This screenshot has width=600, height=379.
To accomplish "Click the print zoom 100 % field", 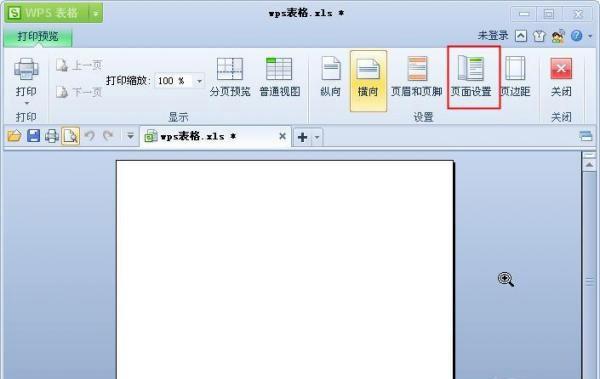I will (174, 81).
